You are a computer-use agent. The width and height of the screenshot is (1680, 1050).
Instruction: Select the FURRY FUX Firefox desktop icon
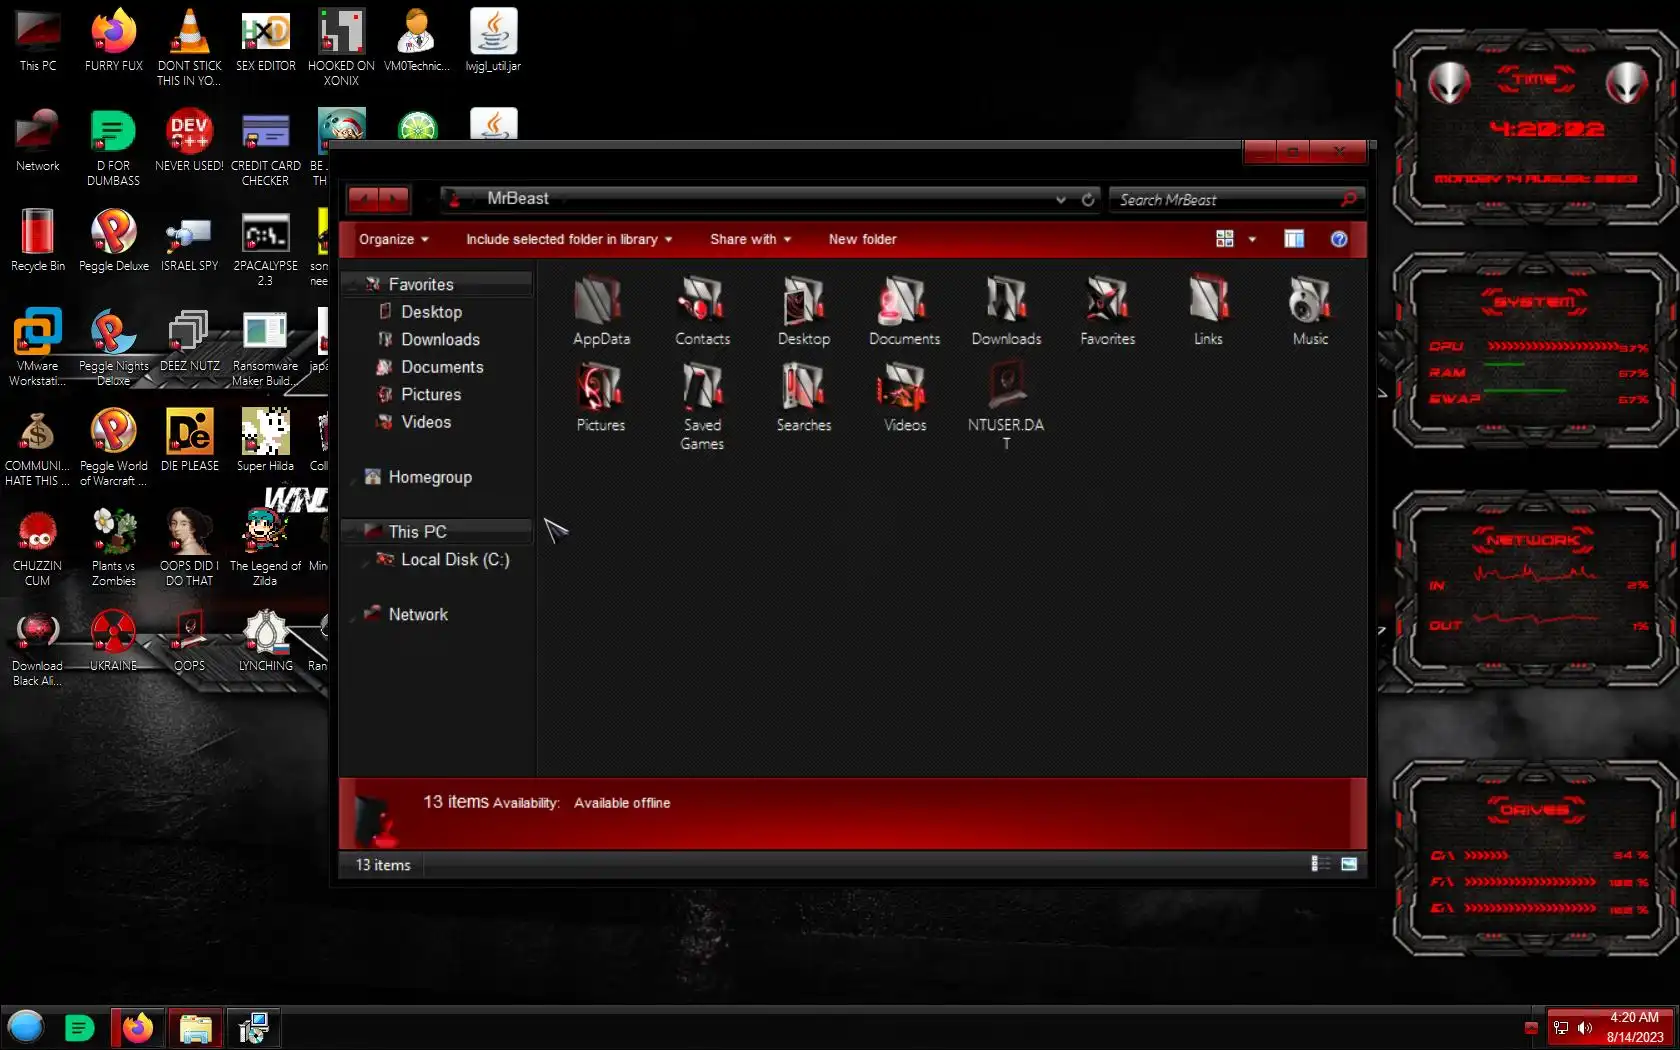[114, 40]
